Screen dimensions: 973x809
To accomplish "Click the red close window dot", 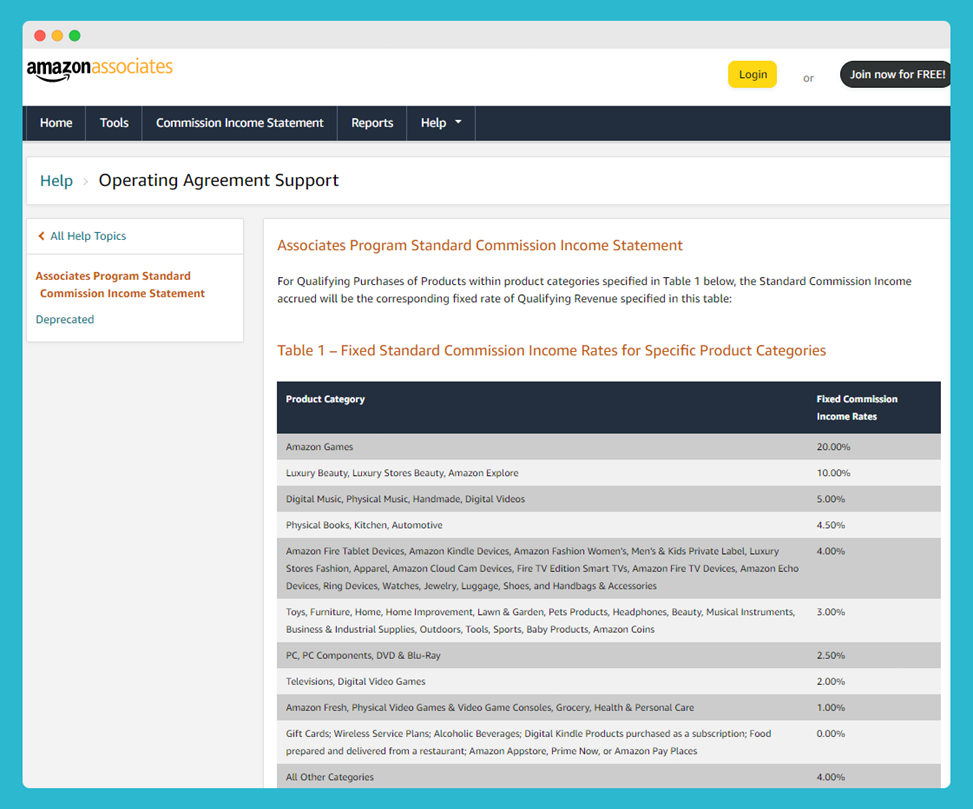I will point(40,35).
